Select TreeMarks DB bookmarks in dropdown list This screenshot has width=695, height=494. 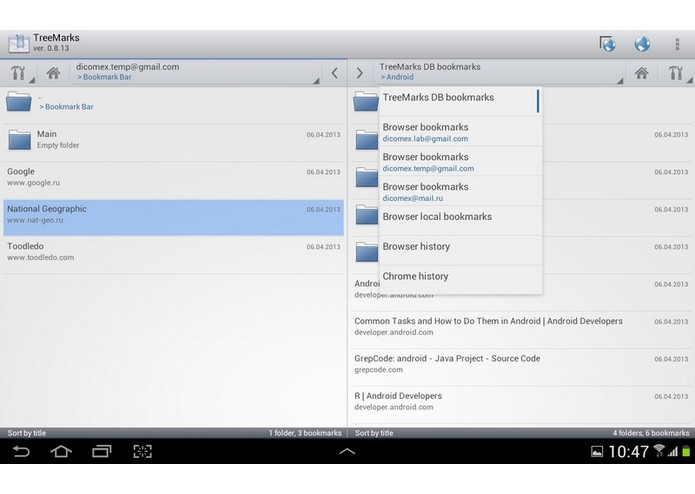461,101
